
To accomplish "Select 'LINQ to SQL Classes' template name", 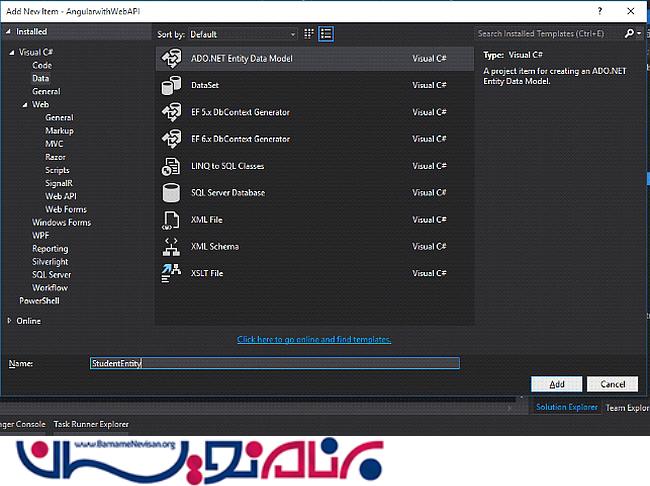I will [227, 166].
